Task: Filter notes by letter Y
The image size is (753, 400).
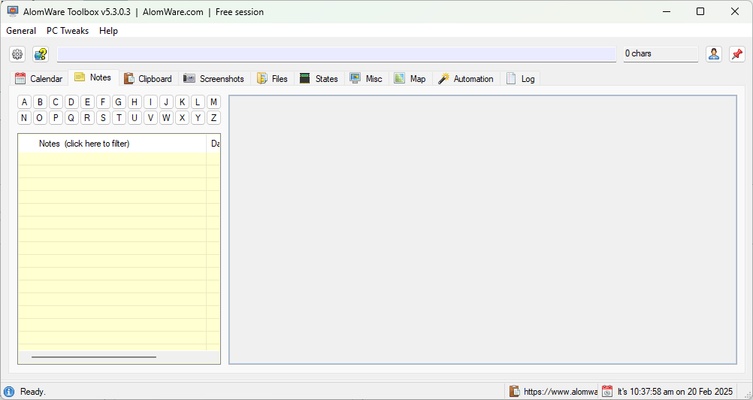Action: pyautogui.click(x=198, y=118)
